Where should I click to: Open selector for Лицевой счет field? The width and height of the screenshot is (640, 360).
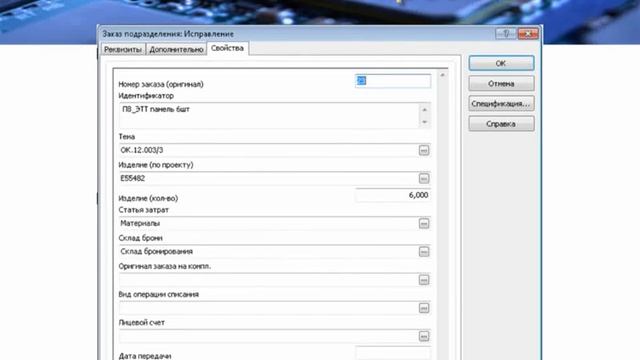(424, 336)
